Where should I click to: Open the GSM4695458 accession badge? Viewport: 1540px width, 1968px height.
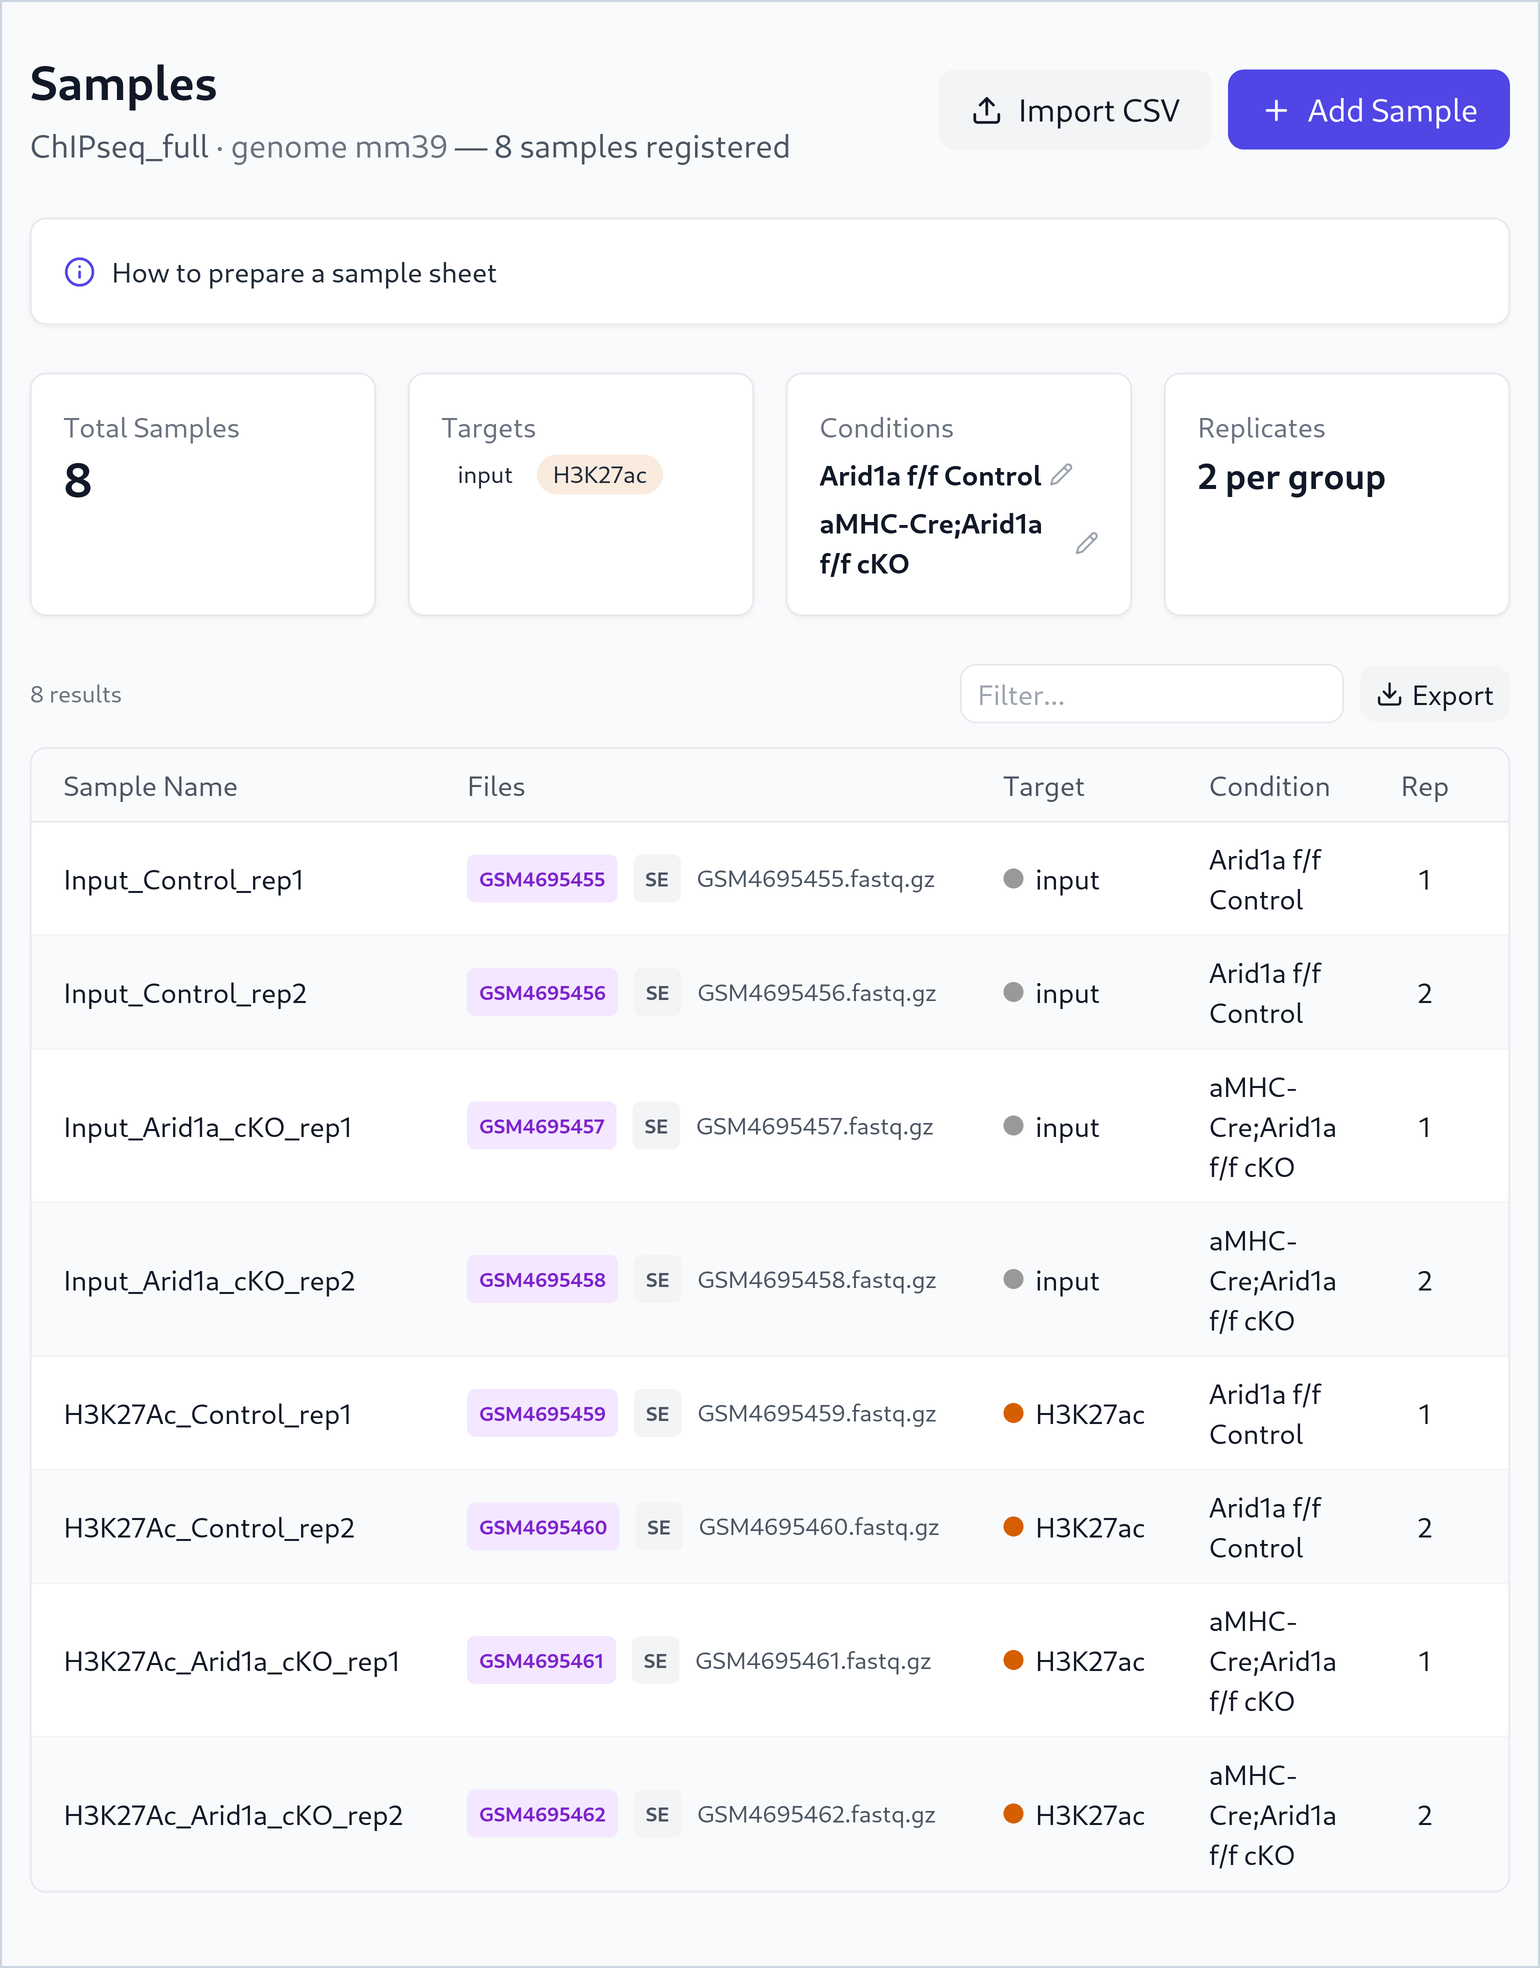tap(542, 1280)
